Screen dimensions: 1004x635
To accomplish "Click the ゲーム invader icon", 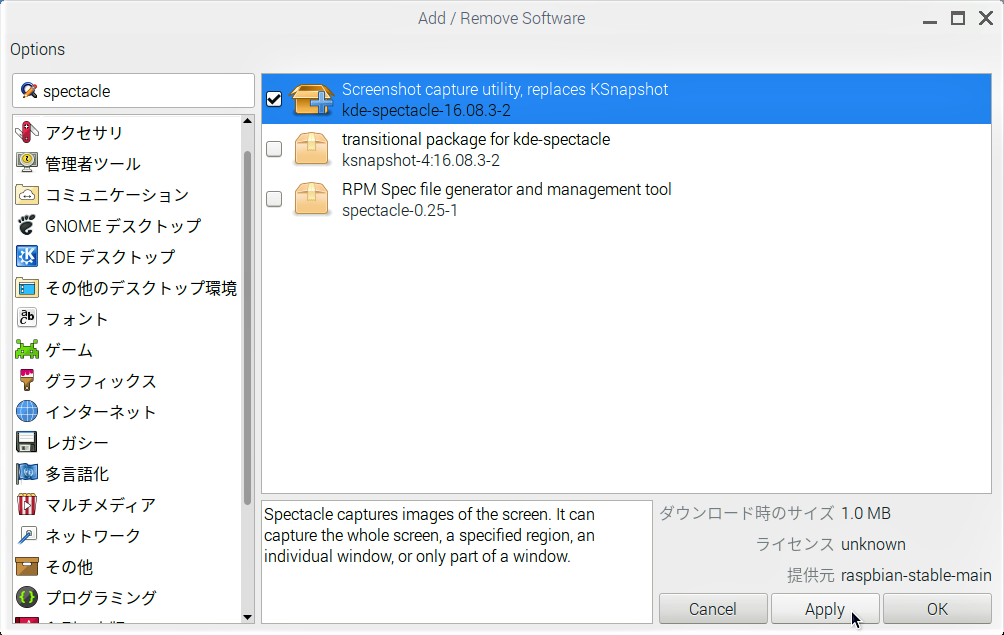I will [27, 350].
